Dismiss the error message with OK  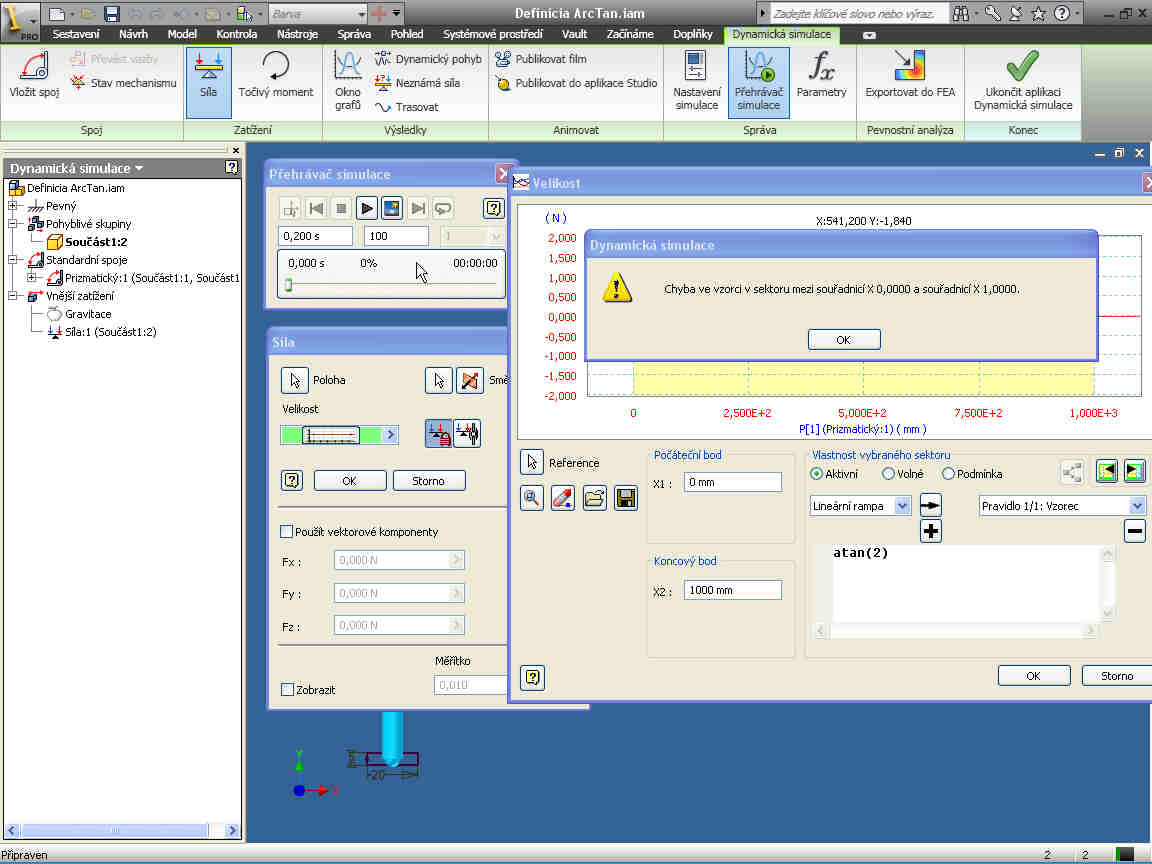tap(843, 339)
